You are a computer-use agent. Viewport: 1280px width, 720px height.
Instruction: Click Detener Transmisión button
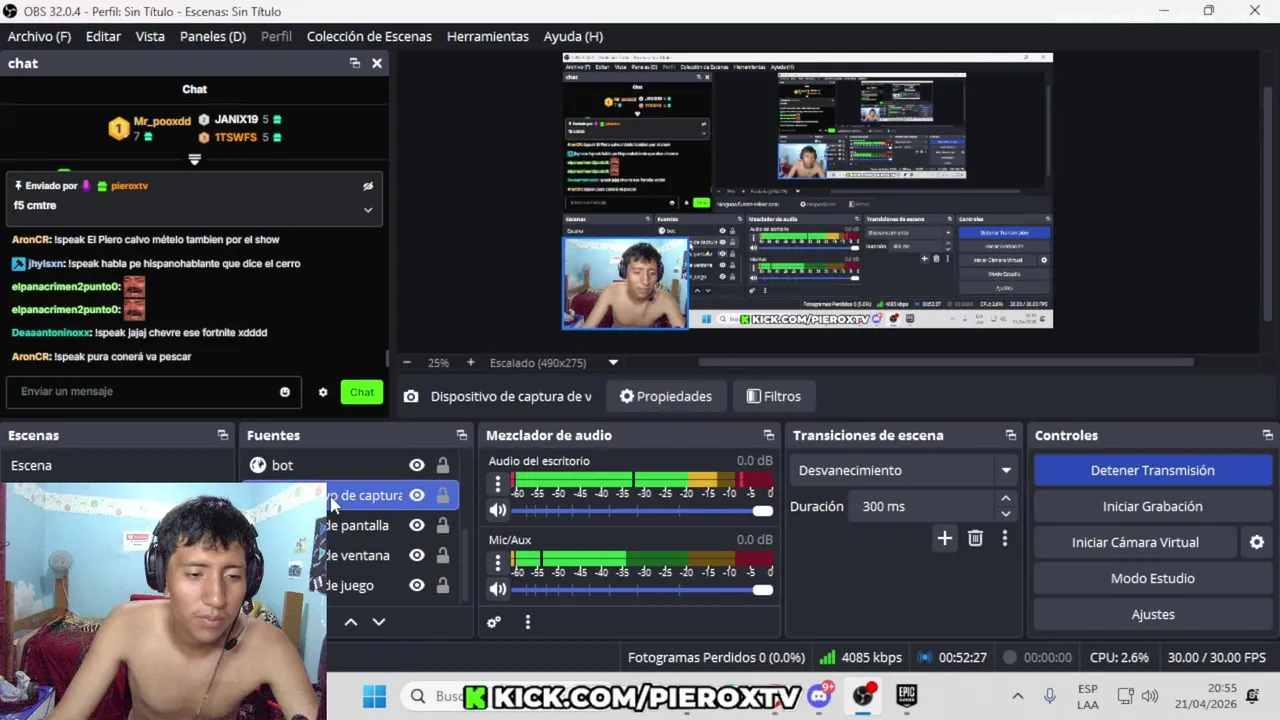[1152, 470]
